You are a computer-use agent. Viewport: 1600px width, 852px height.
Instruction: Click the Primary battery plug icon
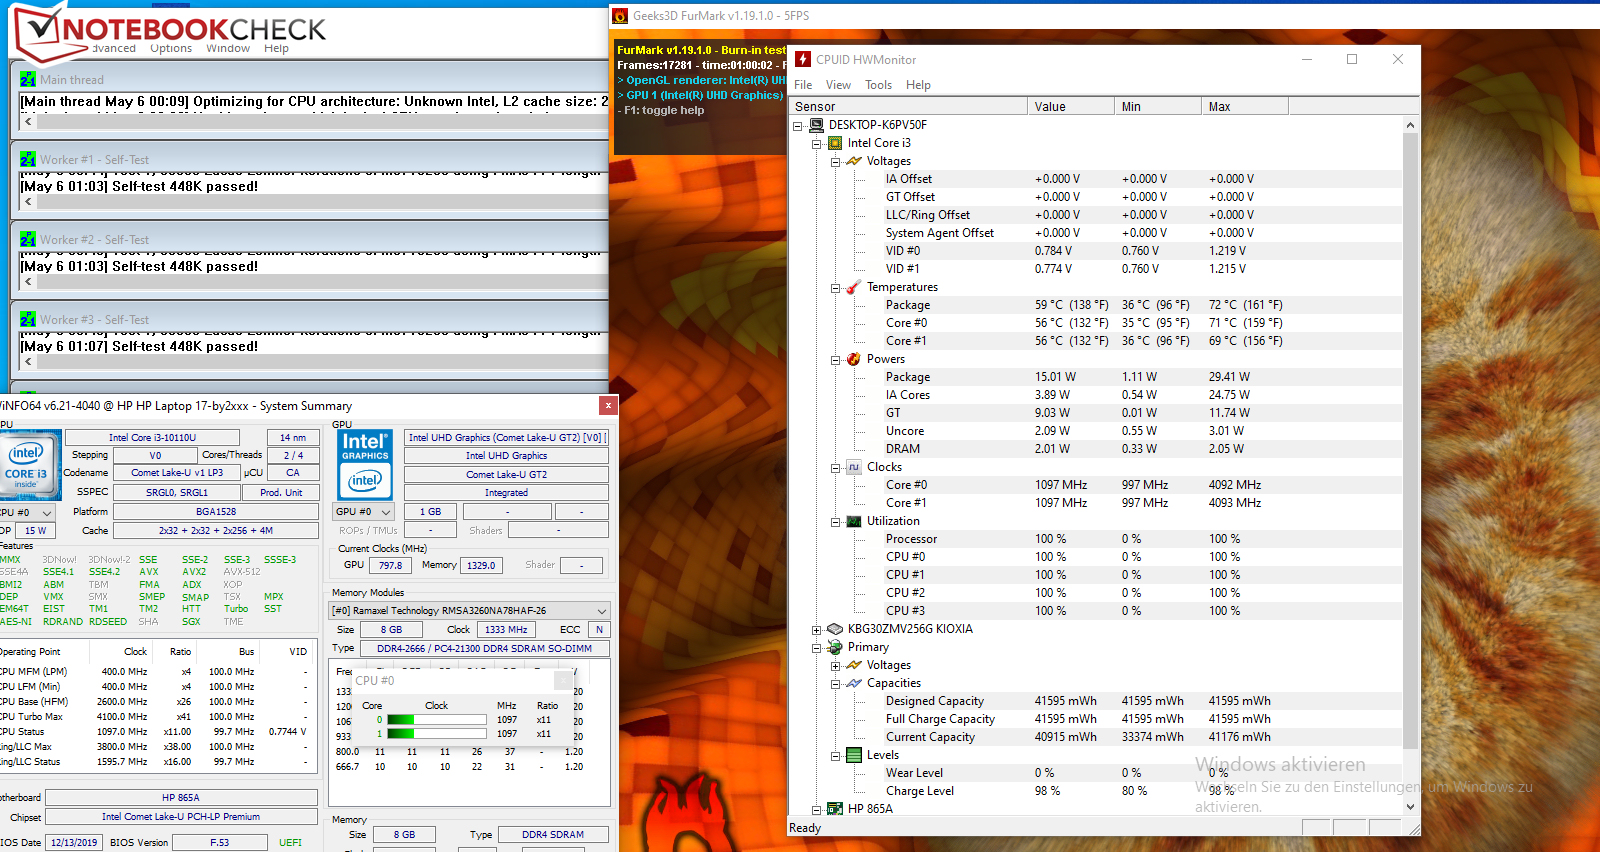[x=835, y=647]
